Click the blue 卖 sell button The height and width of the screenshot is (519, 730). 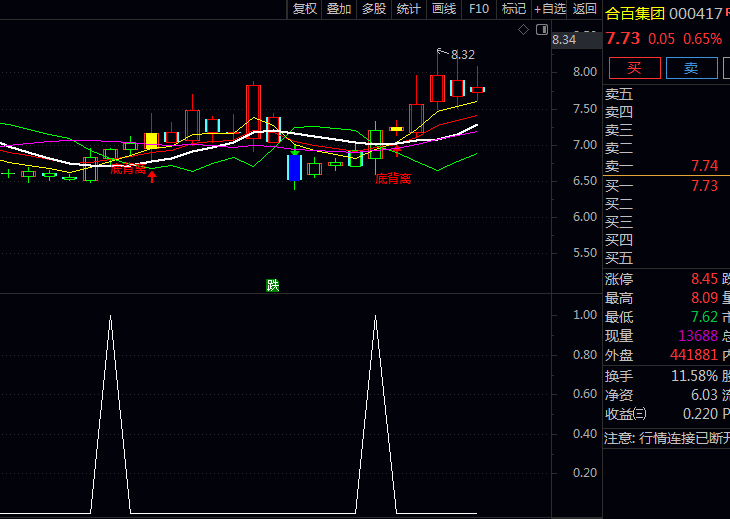point(691,68)
